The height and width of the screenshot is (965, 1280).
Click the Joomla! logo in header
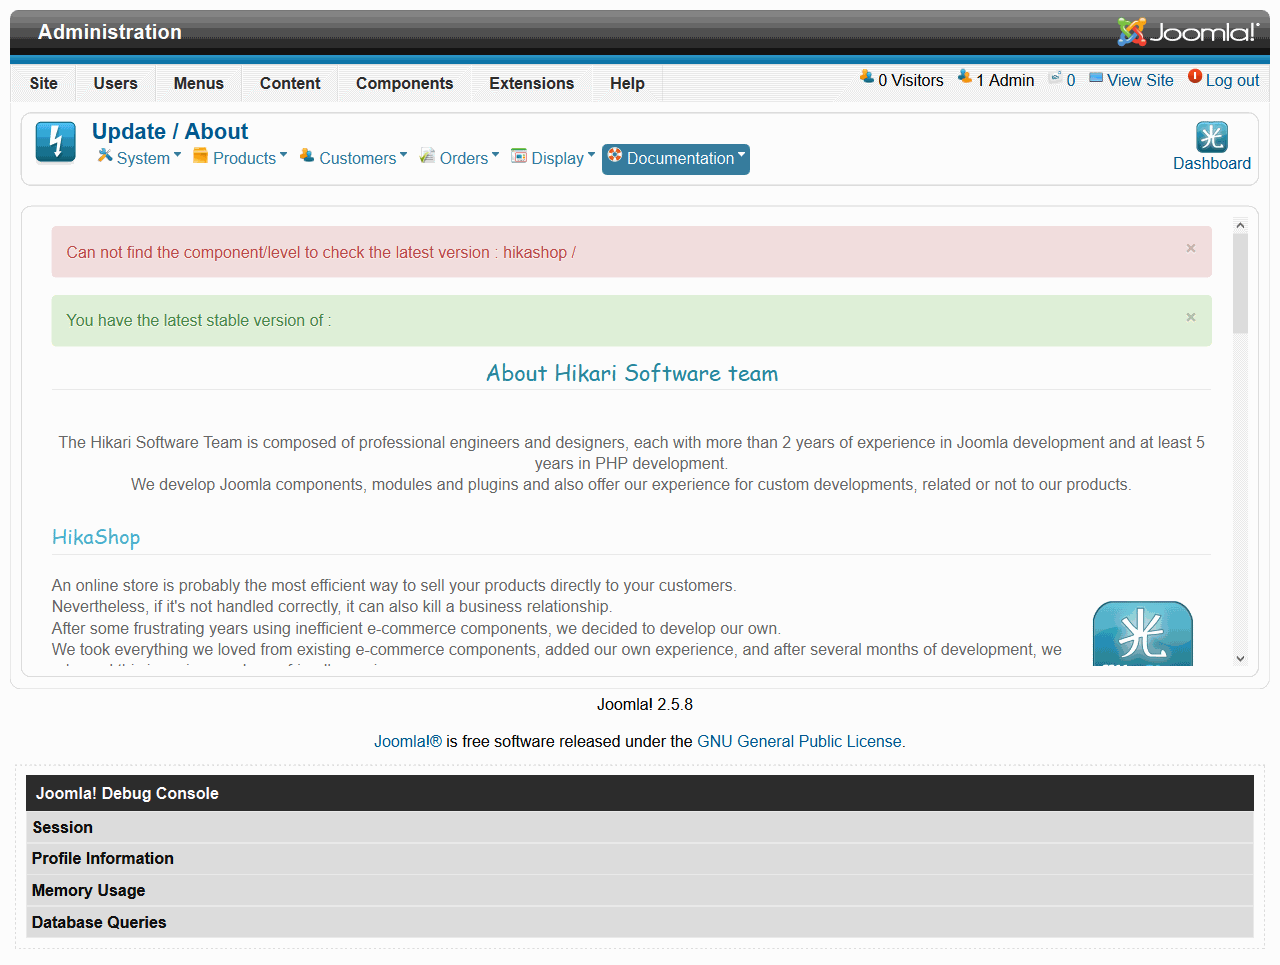[x=1188, y=32]
